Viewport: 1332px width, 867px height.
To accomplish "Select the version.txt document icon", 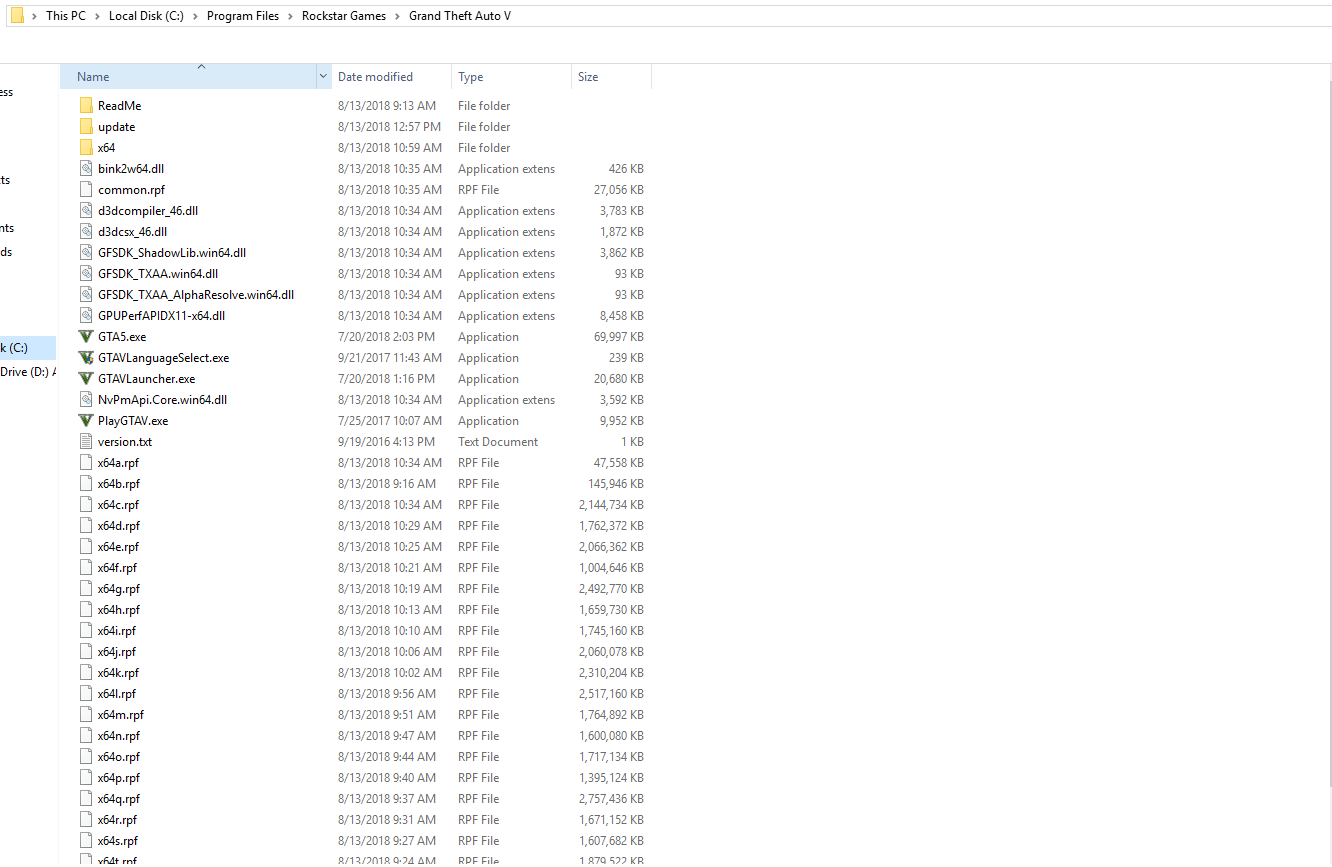I will [x=86, y=442].
